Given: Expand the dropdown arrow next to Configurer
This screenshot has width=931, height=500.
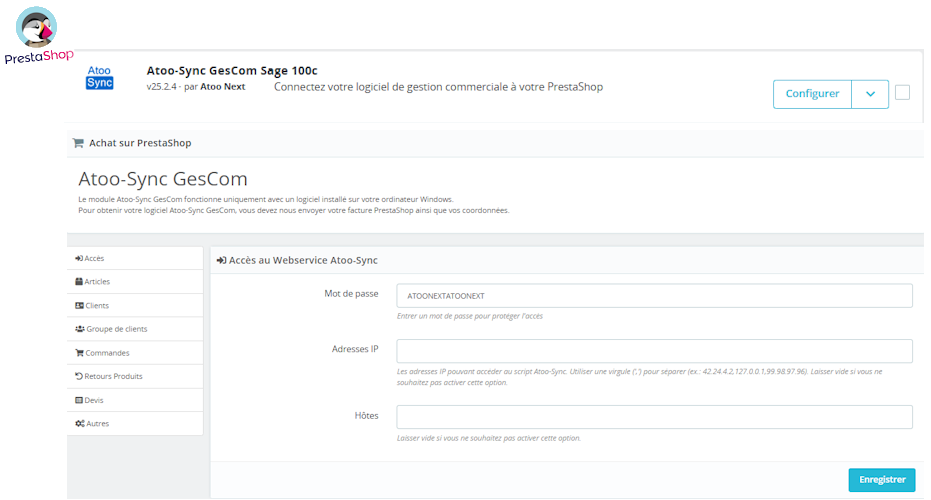Looking at the screenshot, I should click(x=869, y=94).
